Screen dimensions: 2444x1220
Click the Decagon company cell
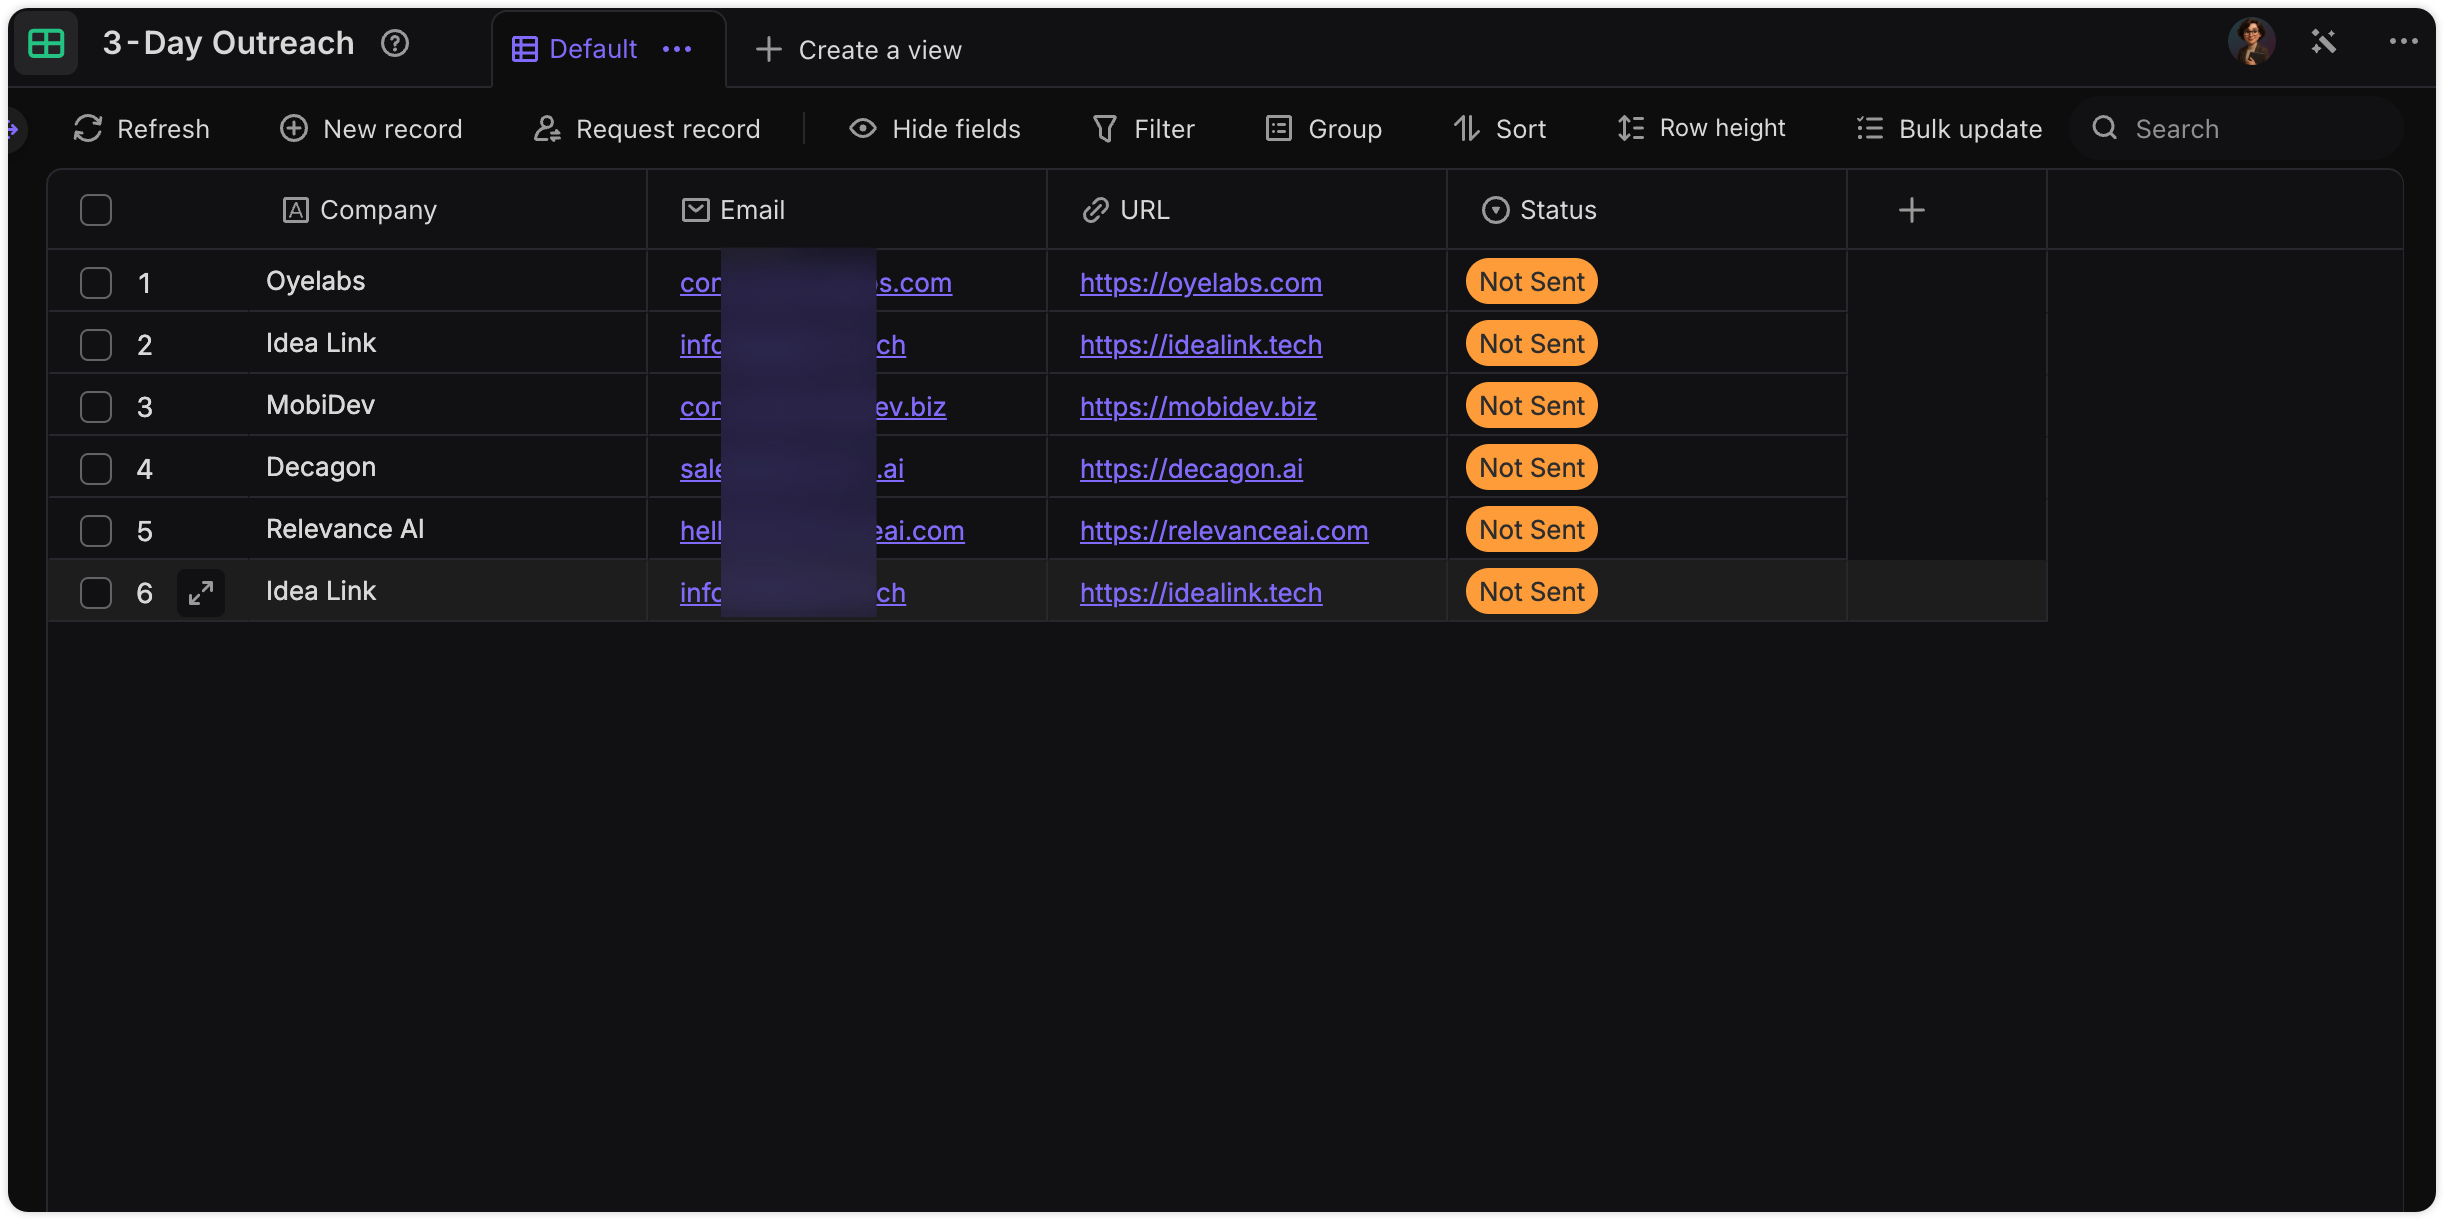point(447,467)
